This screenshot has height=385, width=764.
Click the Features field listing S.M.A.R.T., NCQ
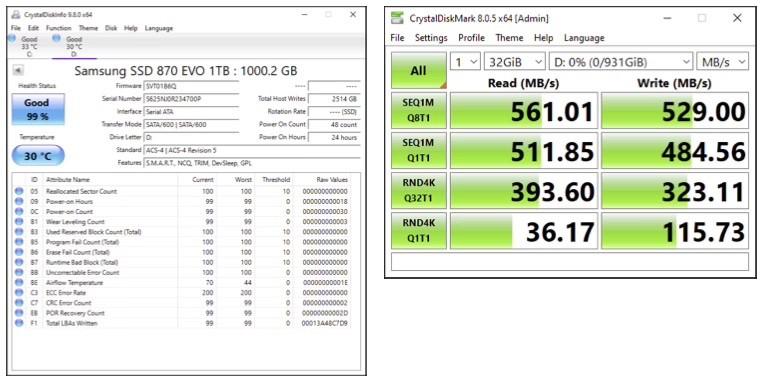coord(252,163)
